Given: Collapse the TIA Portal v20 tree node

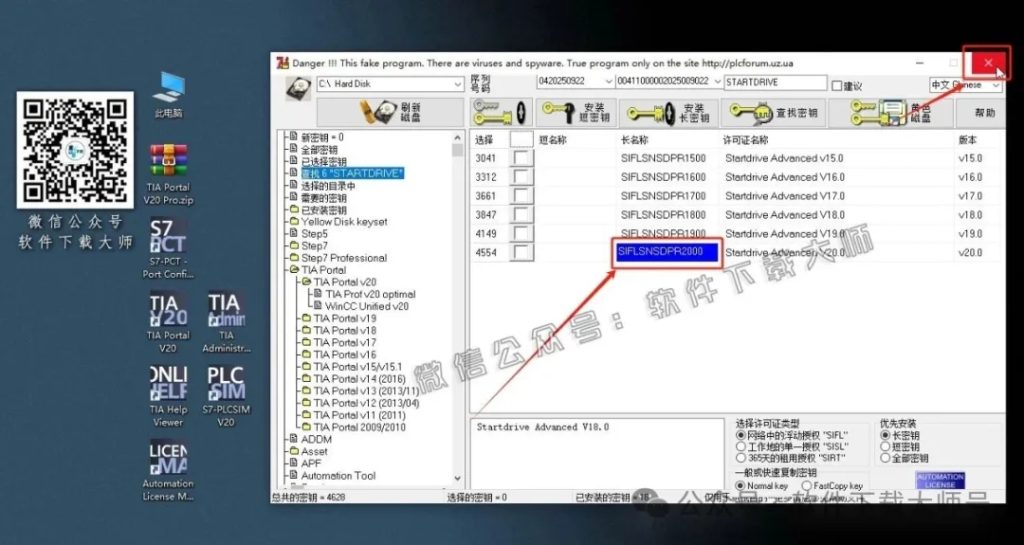Looking at the screenshot, I should 306,282.
